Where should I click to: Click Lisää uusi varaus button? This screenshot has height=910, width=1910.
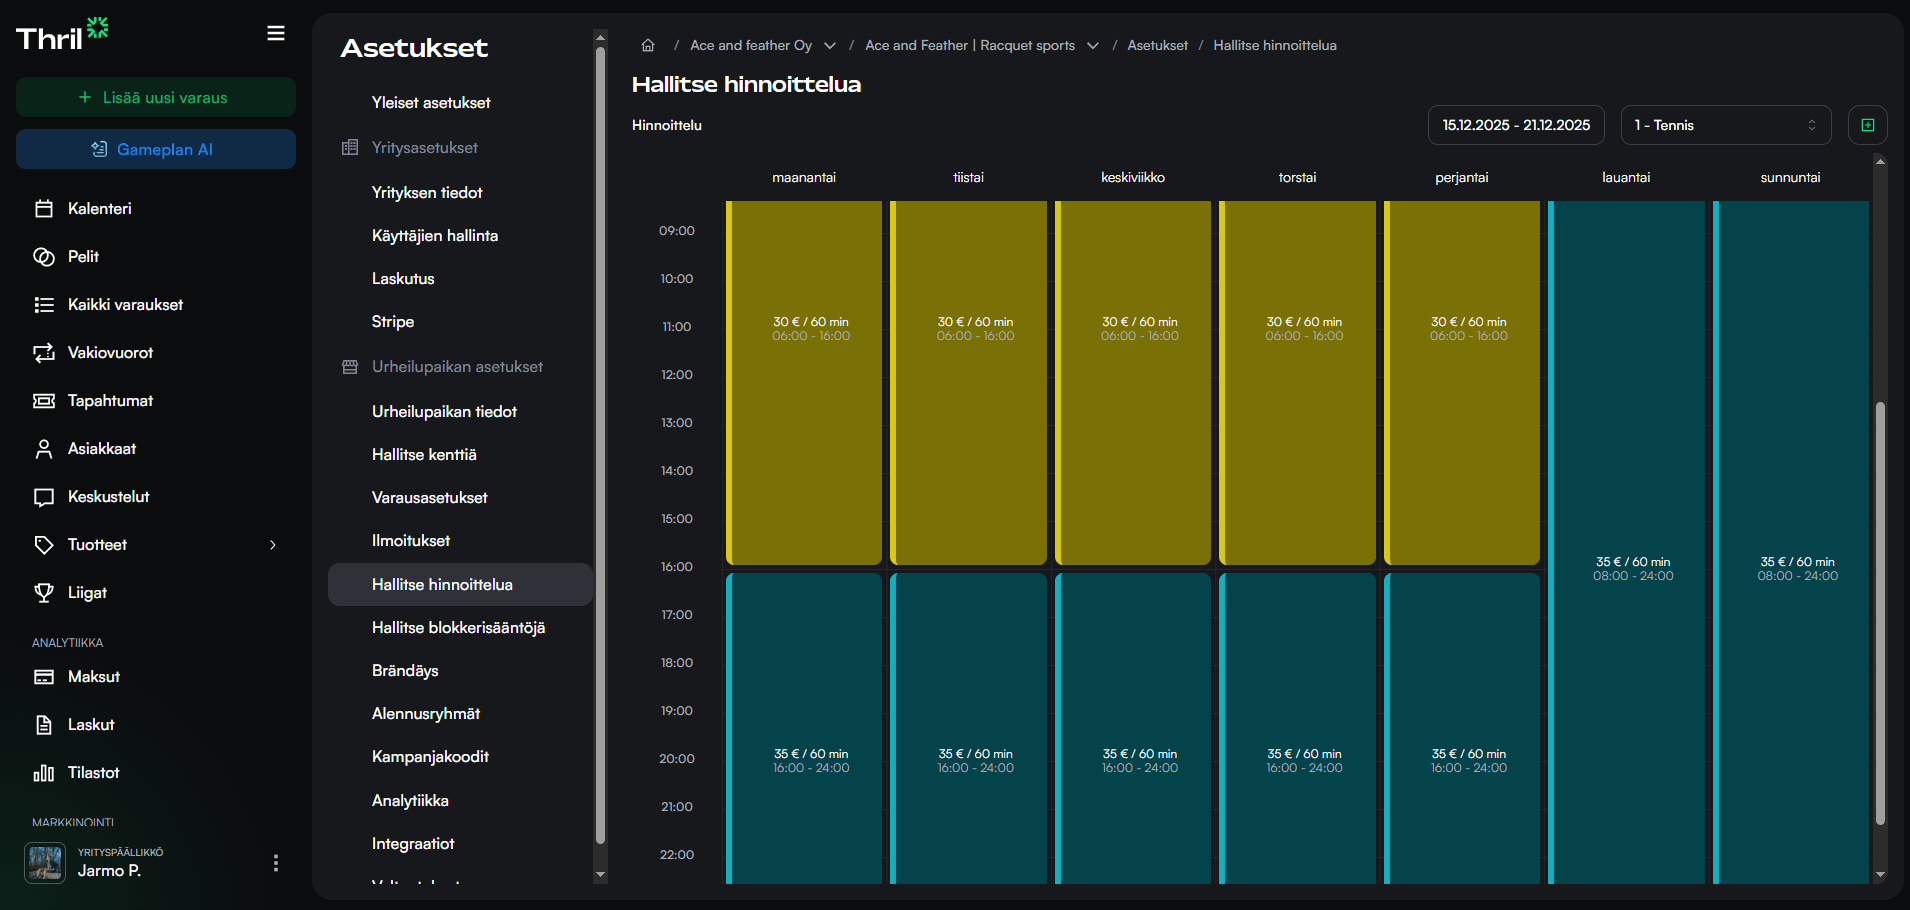tap(155, 98)
